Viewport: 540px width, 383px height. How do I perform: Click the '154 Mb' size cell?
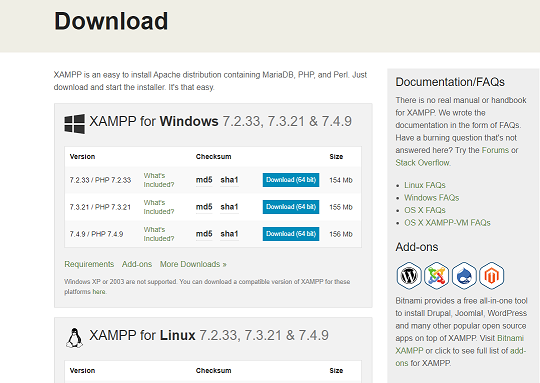point(341,180)
